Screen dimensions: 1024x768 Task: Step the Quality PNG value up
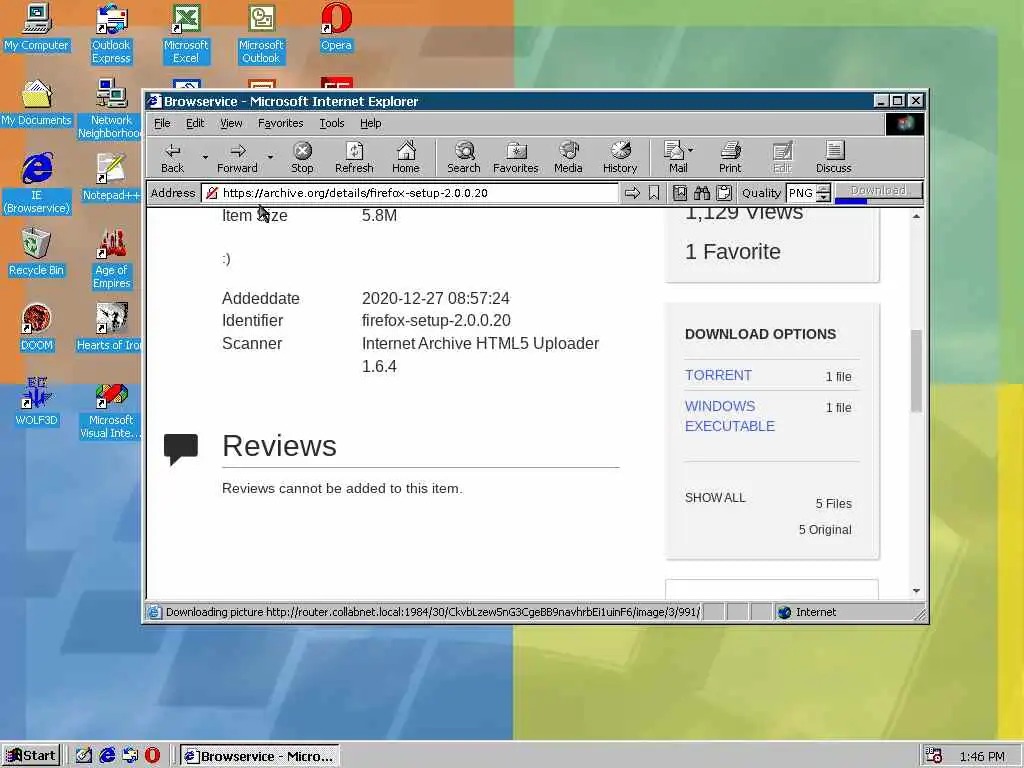[824, 189]
